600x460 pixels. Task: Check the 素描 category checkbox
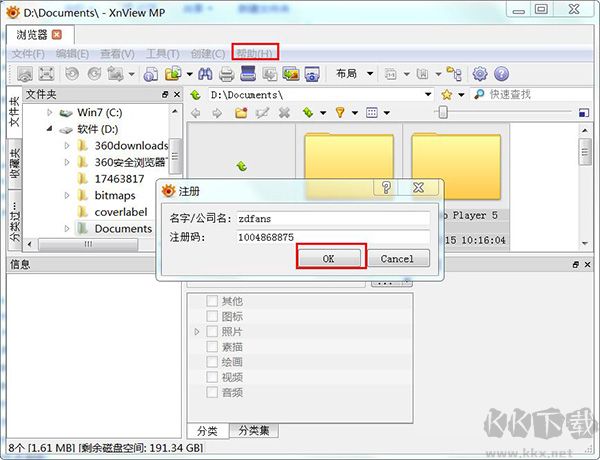pyautogui.click(x=212, y=347)
